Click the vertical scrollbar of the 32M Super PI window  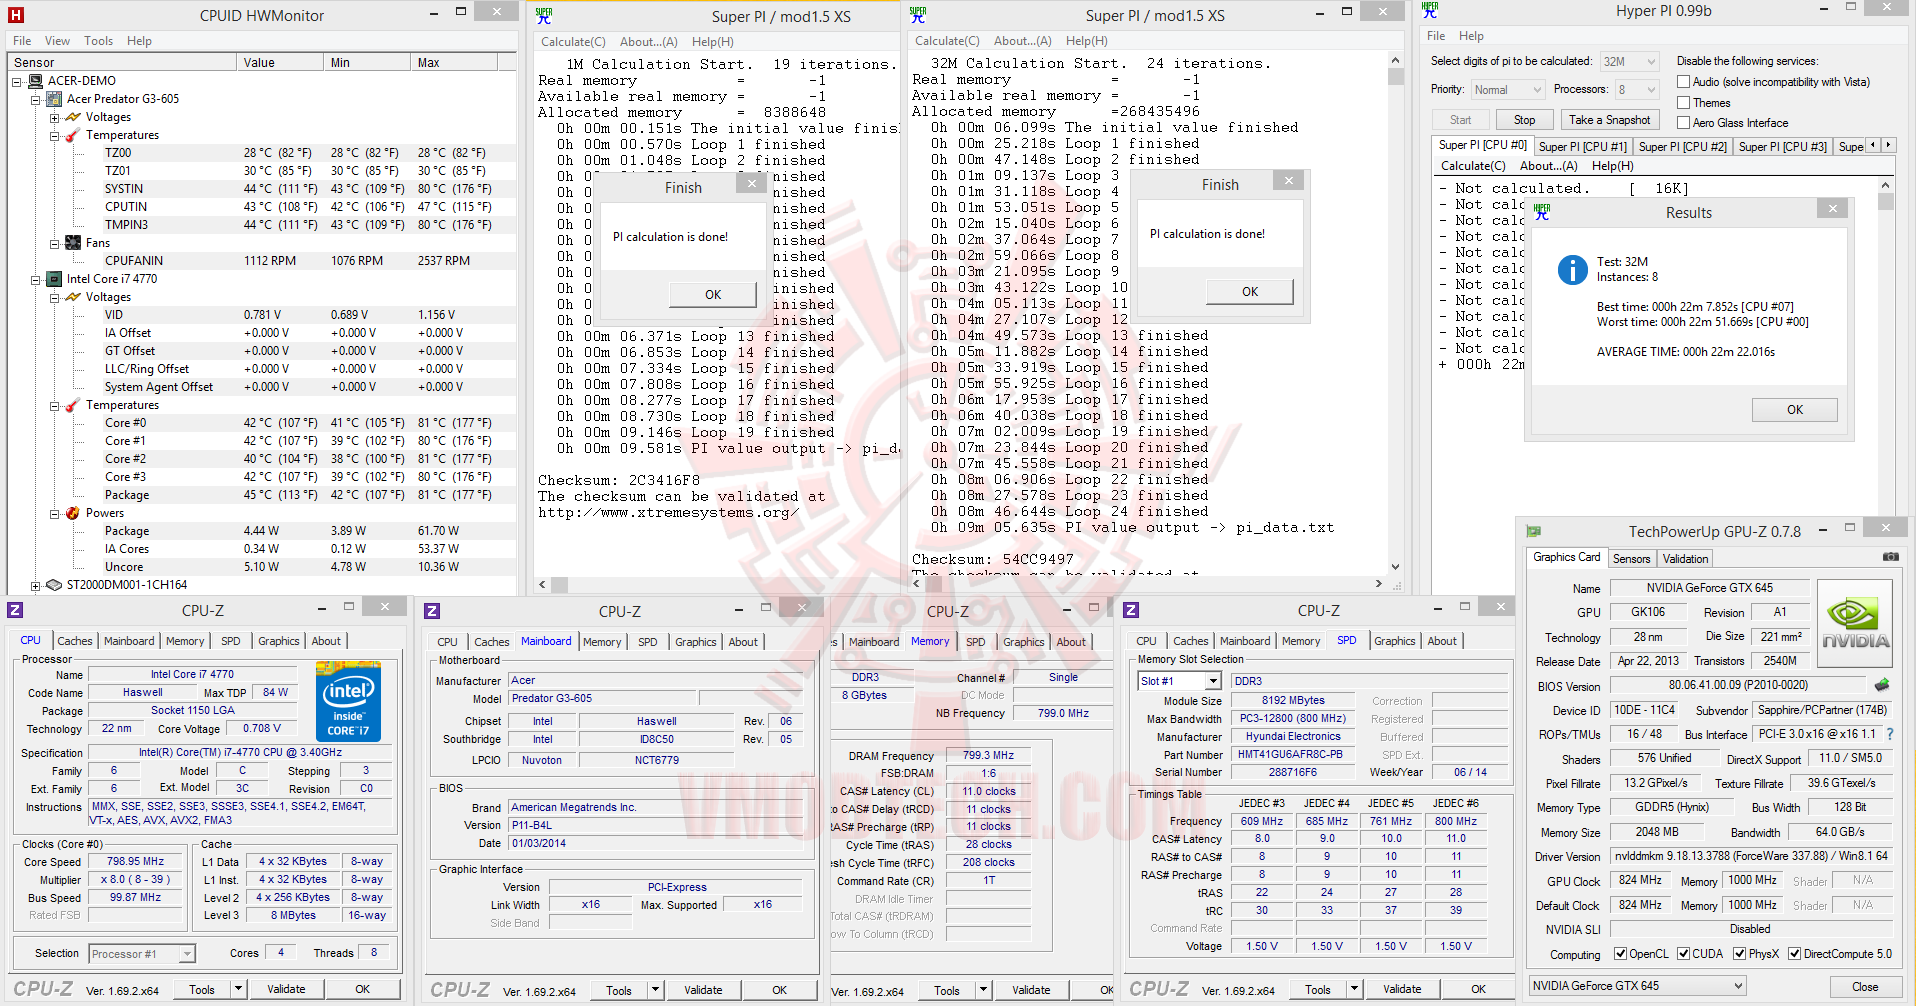click(x=1395, y=314)
